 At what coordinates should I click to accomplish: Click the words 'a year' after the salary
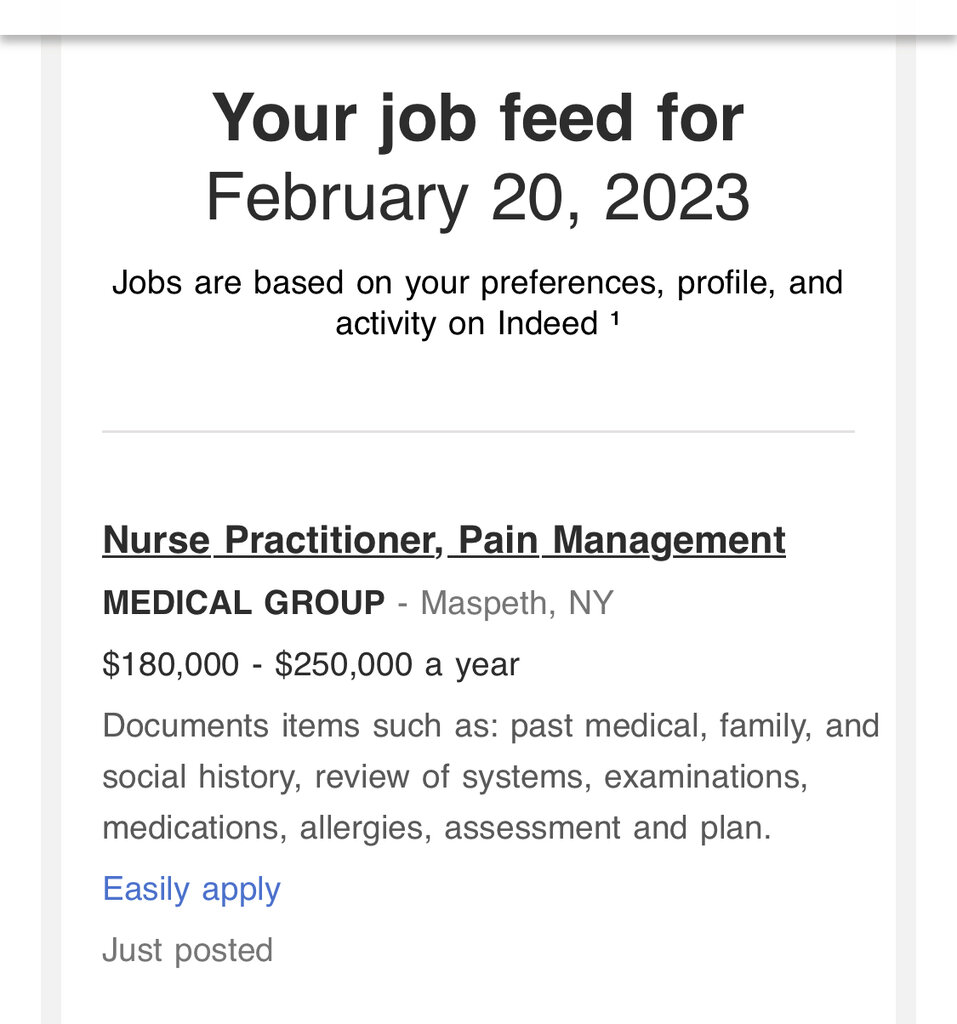472,665
